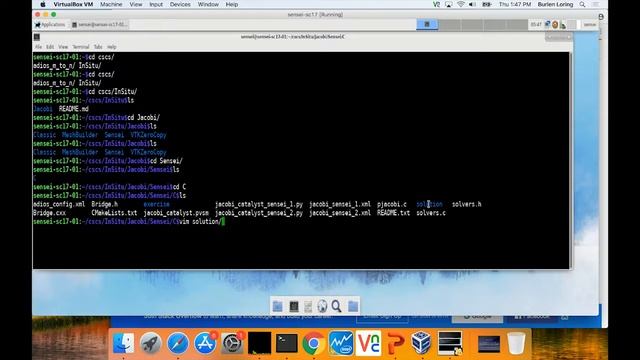640x360 pixels.
Task: Open the Devices menu
Action: pyautogui.click(x=180, y=4)
